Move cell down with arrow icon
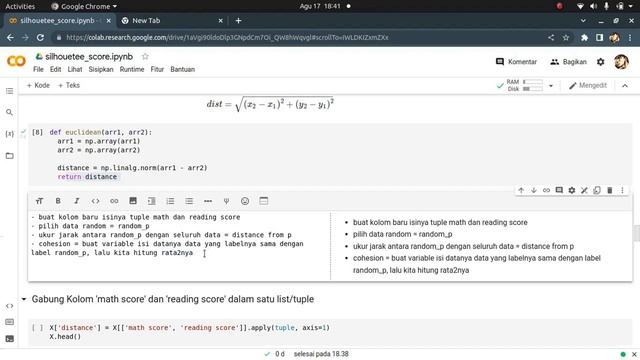 [534, 190]
